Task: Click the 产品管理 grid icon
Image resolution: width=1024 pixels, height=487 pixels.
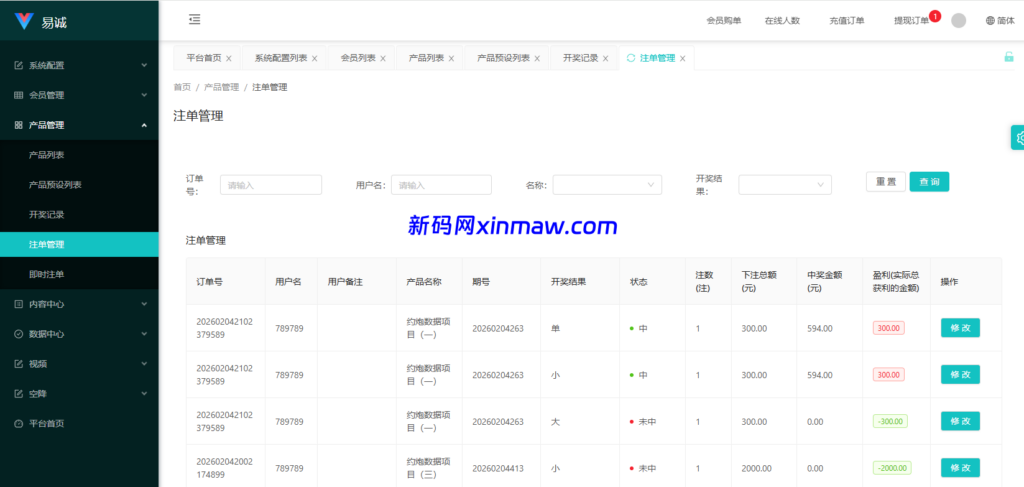Action: (18, 125)
